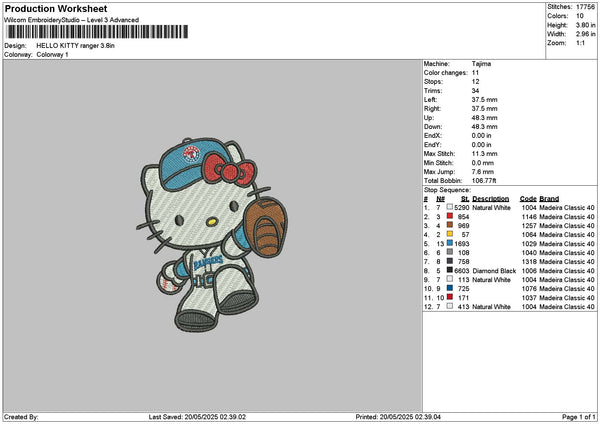Click the Max Jump value '7.6 mm'
This screenshot has width=600, height=424.
coord(483,172)
